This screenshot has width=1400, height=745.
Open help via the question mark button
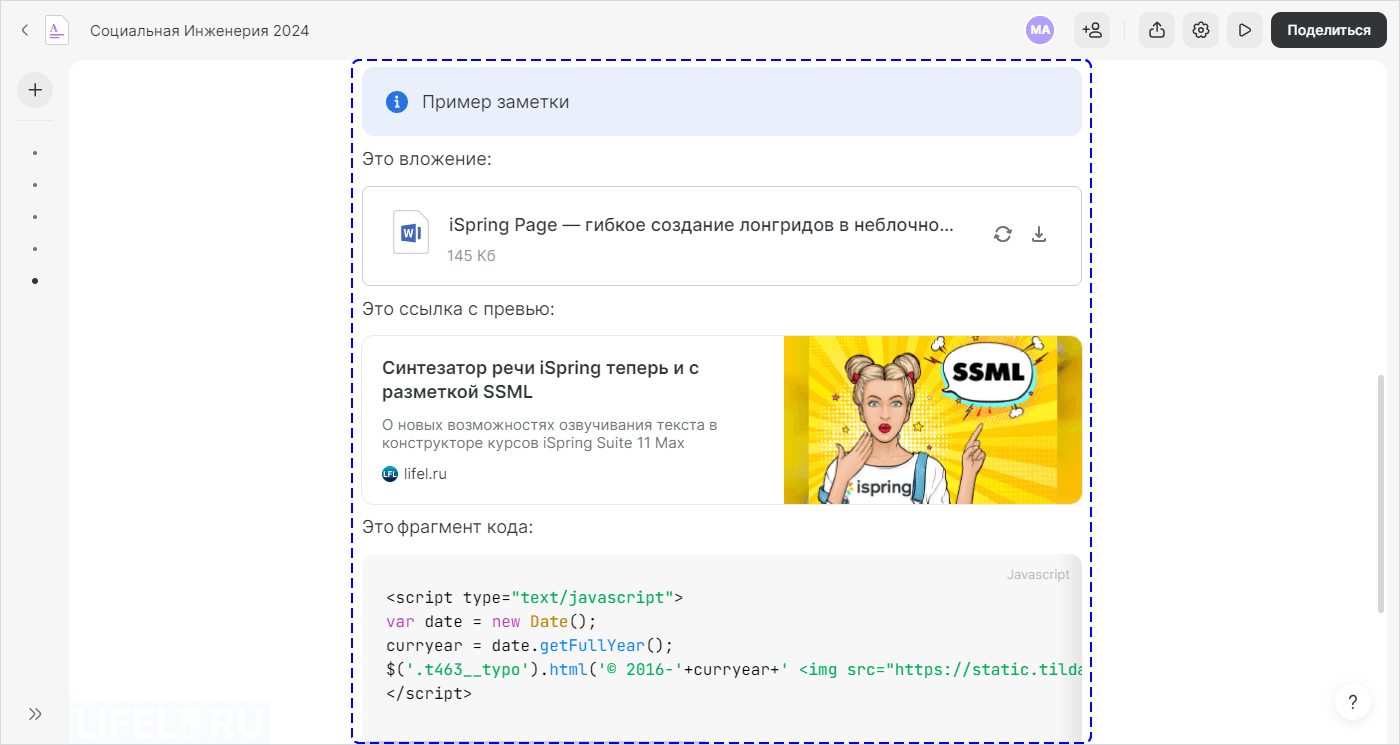(1352, 701)
